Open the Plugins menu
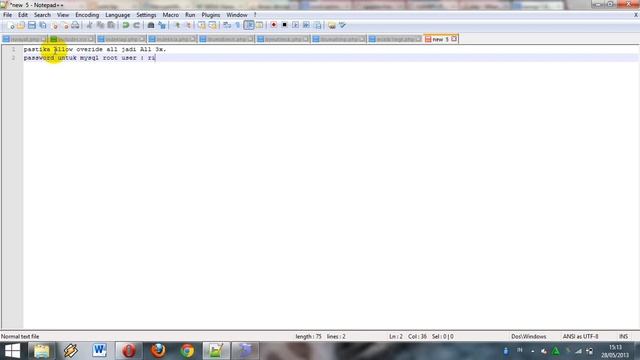640x360 pixels. click(211, 15)
